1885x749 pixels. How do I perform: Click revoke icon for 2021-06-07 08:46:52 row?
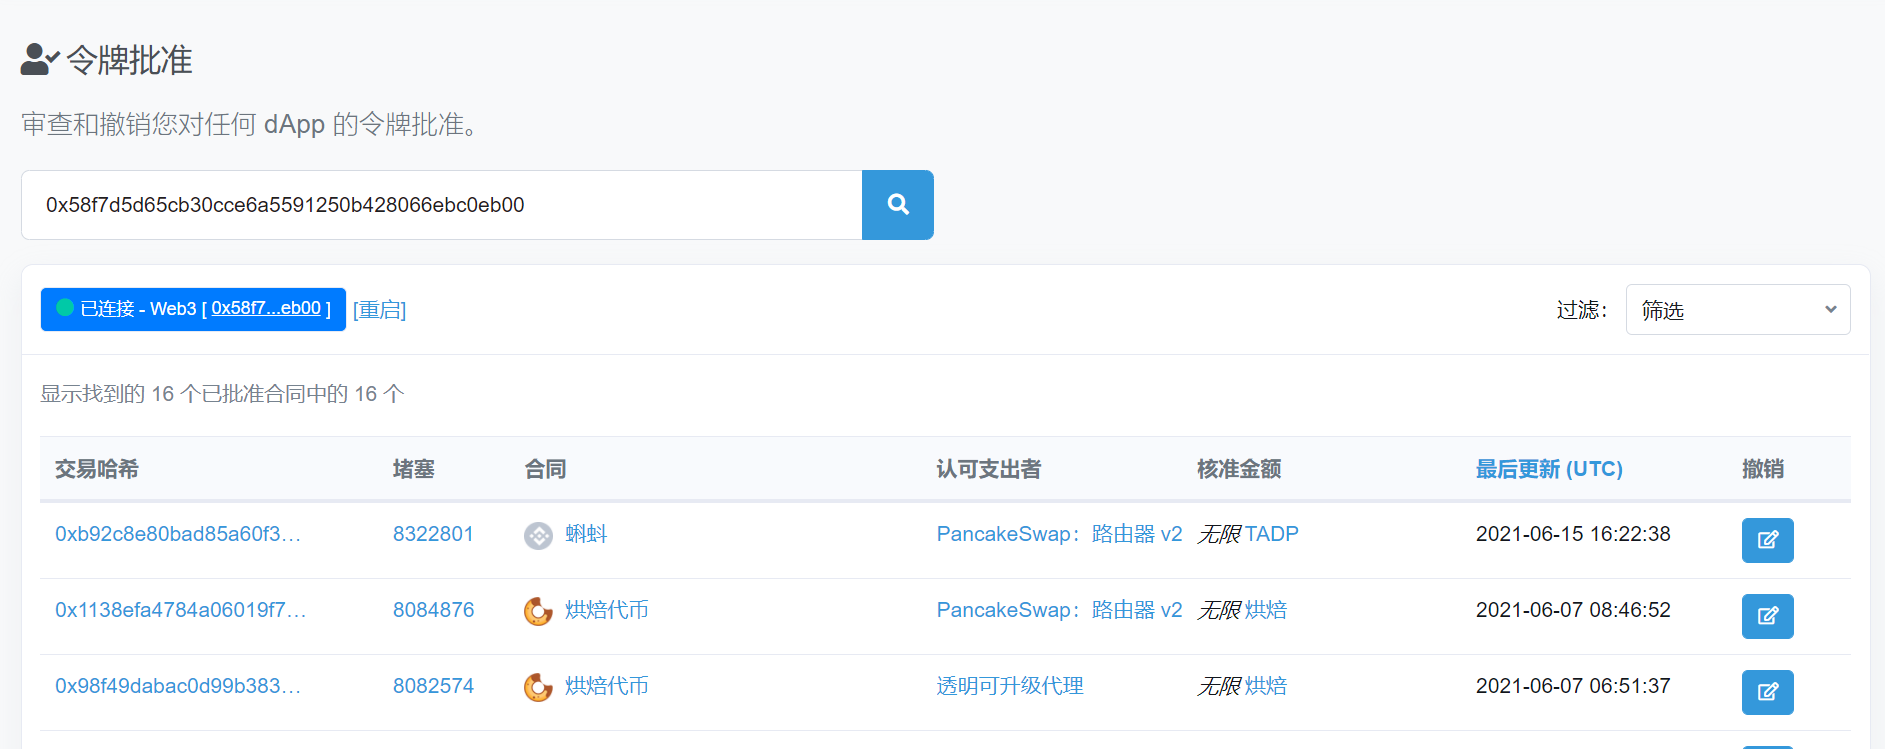click(1767, 616)
